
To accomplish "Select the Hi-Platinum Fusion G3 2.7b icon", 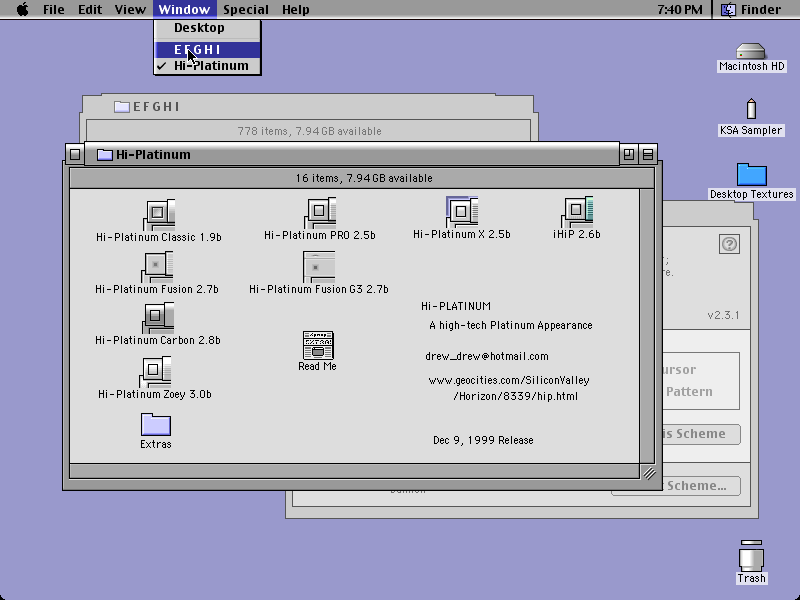I will click(x=319, y=267).
